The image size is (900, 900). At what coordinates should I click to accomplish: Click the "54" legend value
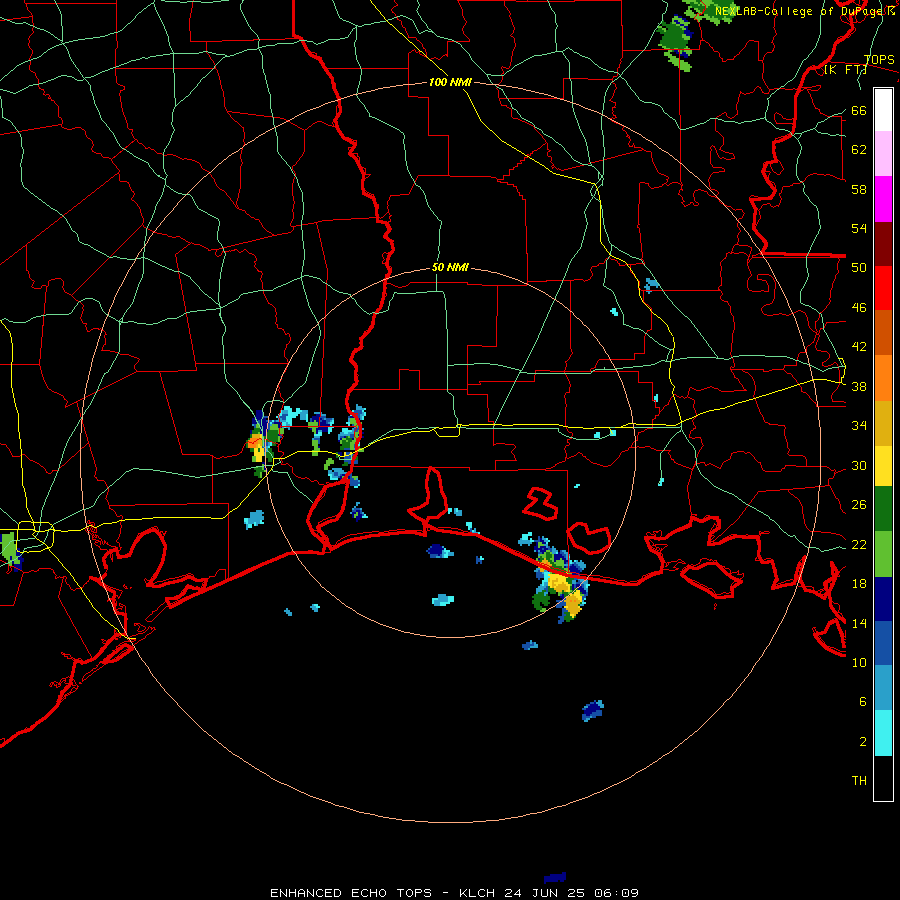pos(859,228)
